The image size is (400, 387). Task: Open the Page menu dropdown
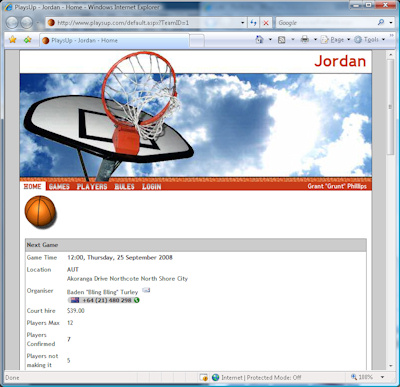pyautogui.click(x=335, y=40)
